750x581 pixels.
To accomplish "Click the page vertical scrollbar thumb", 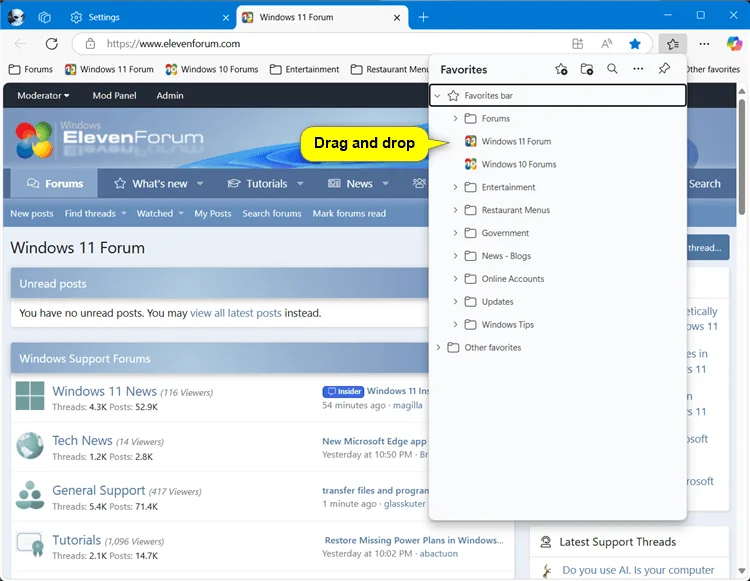I will [742, 156].
